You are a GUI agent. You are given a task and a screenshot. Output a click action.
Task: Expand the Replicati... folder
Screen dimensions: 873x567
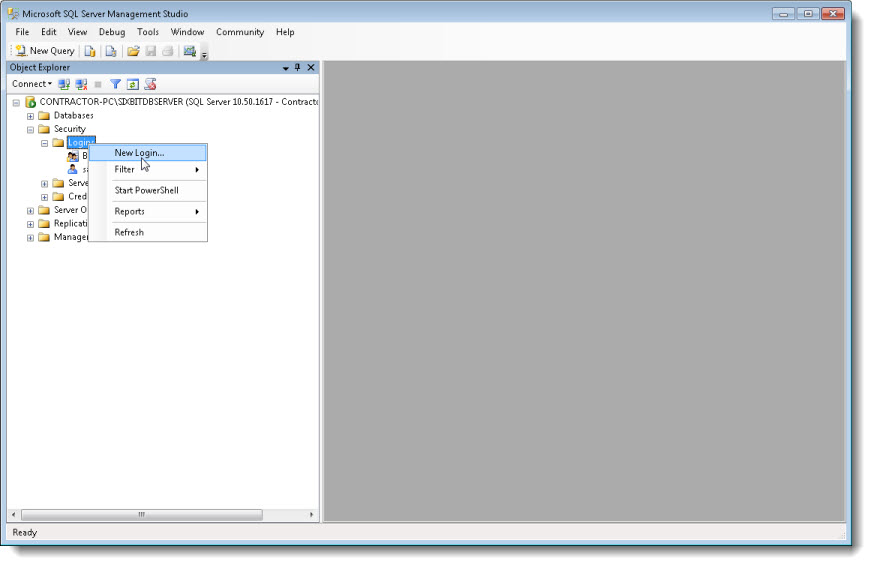click(31, 224)
